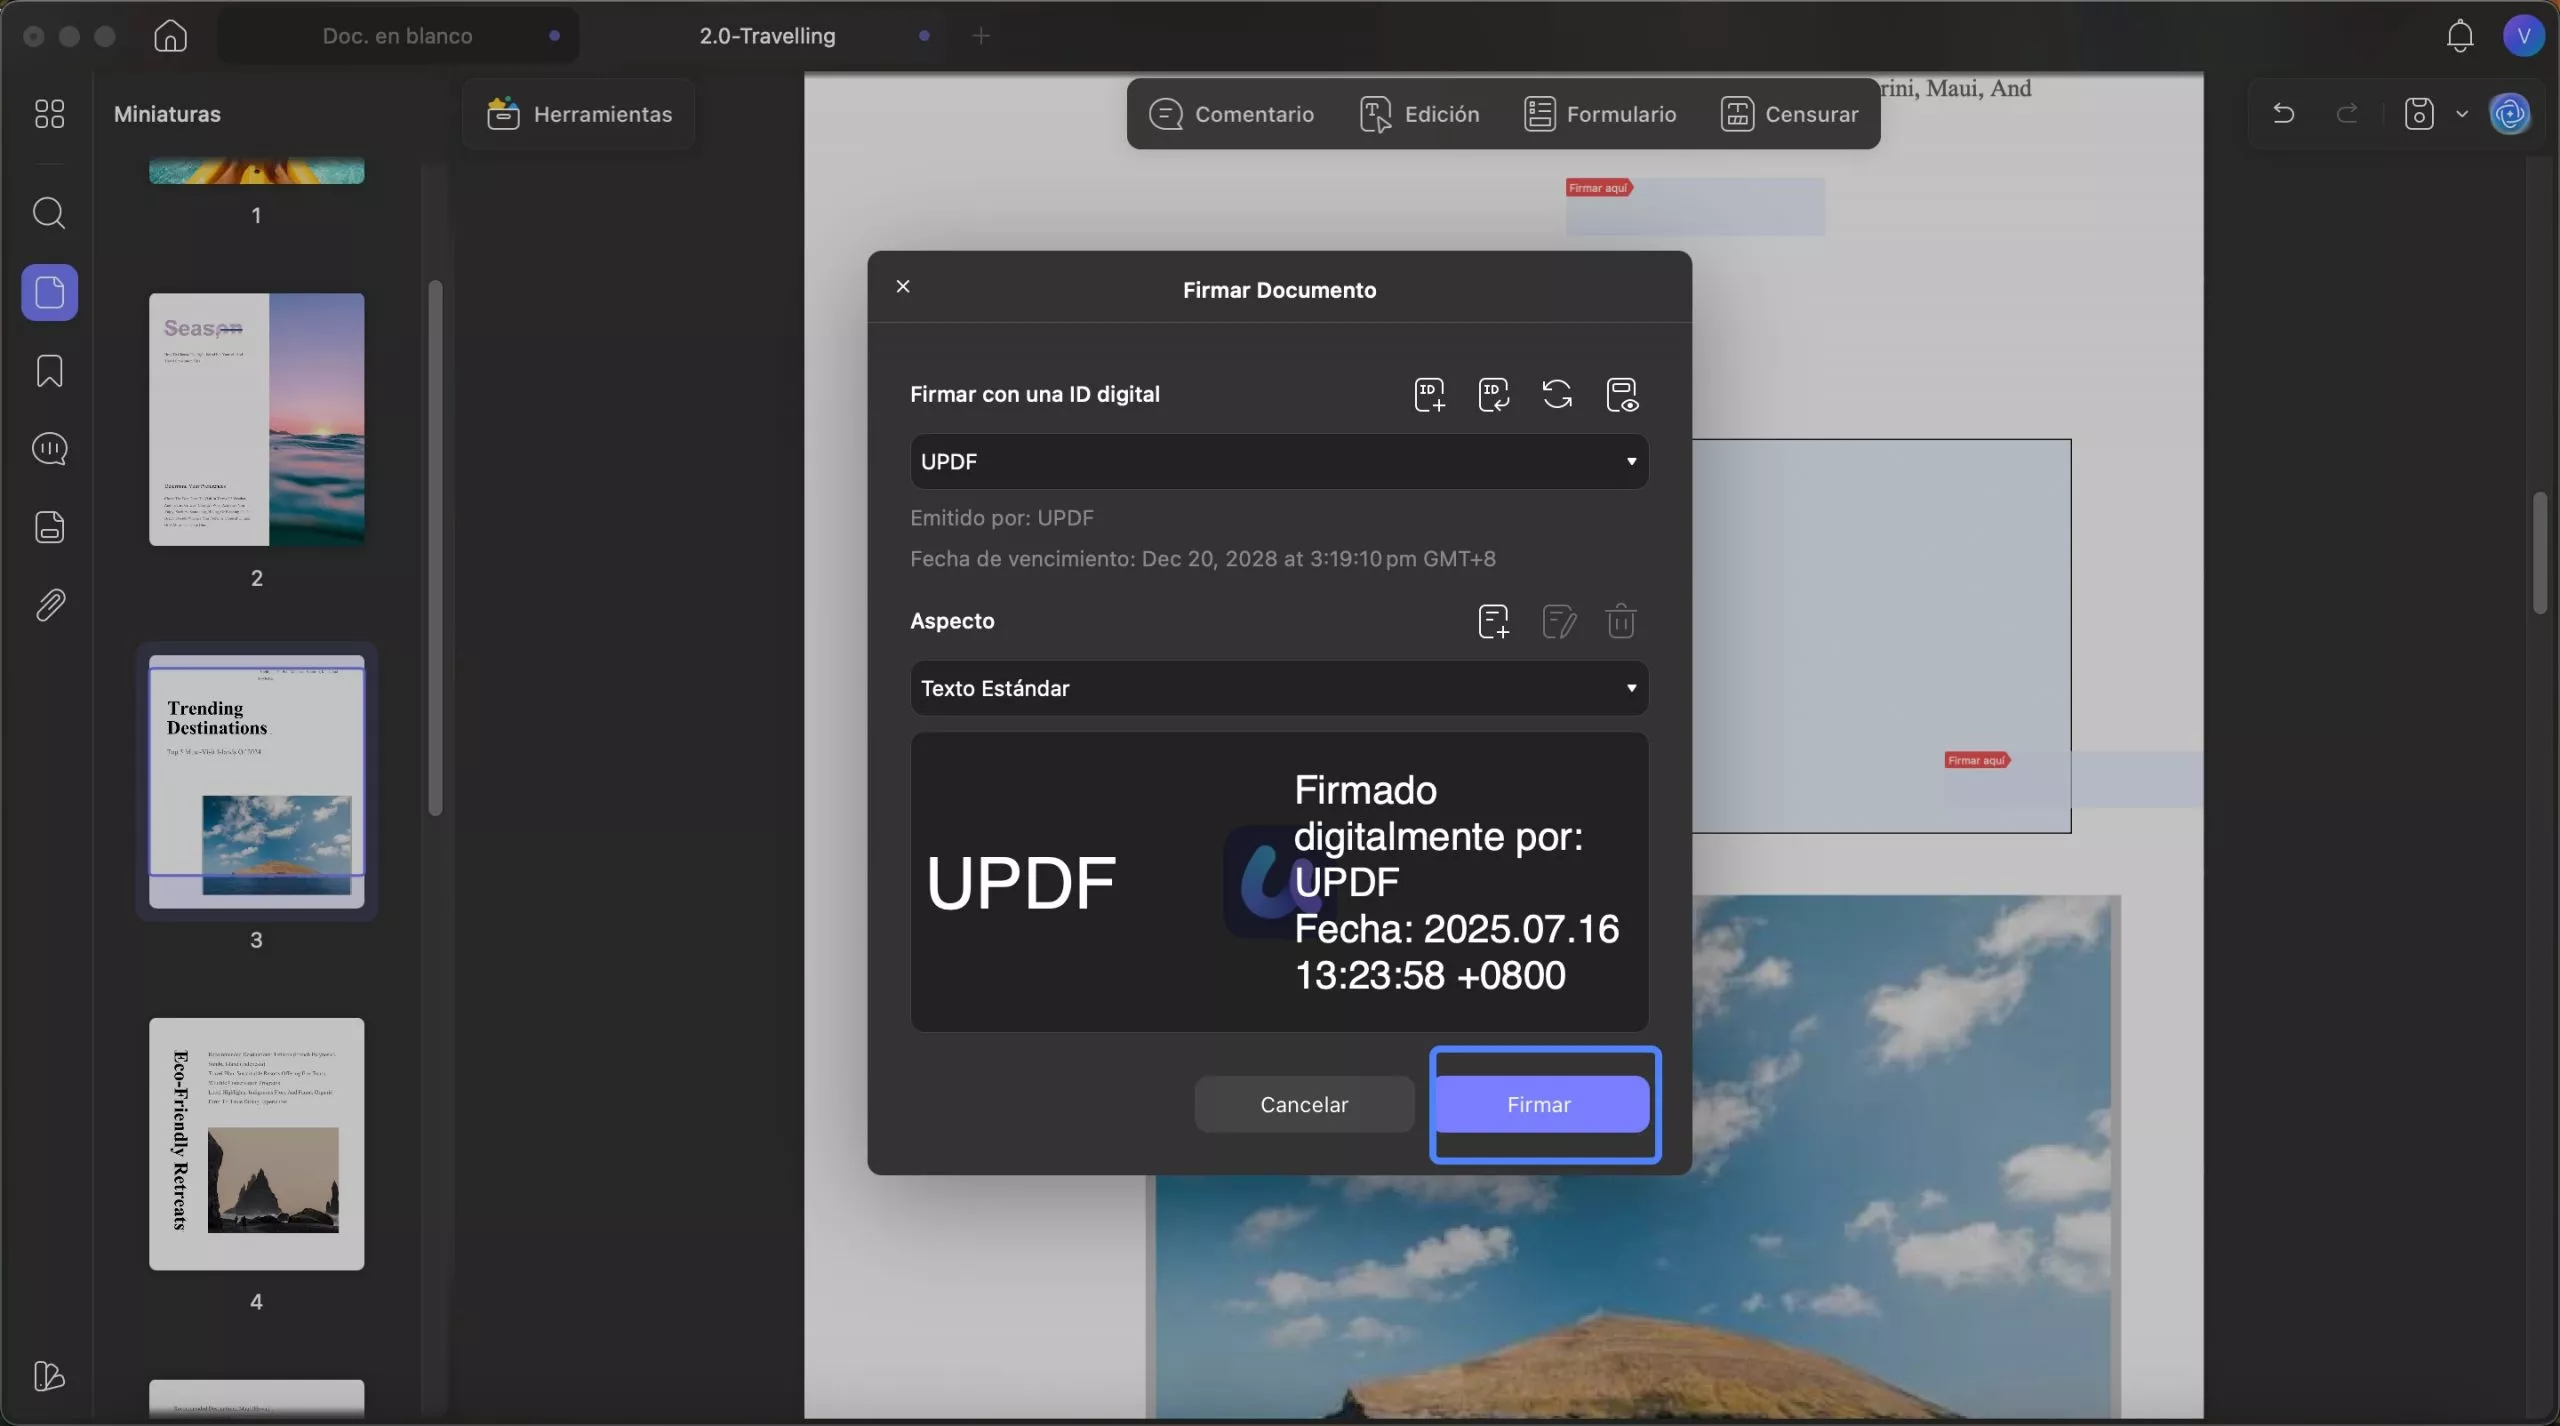Click the lower Firmar aquí signature field
The image size is (2560, 1426).
[x=2073, y=779]
